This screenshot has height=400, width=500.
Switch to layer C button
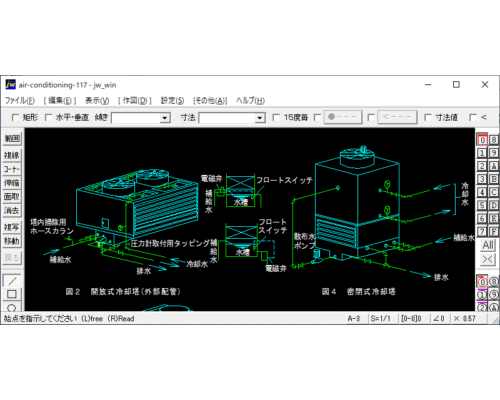pyautogui.click(x=494, y=192)
